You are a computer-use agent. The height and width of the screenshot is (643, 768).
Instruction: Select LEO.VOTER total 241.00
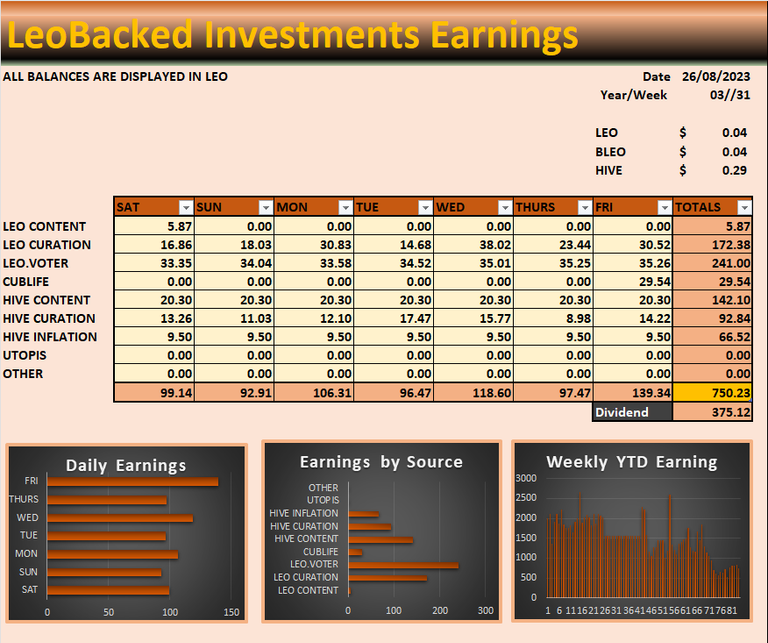pyautogui.click(x=713, y=263)
